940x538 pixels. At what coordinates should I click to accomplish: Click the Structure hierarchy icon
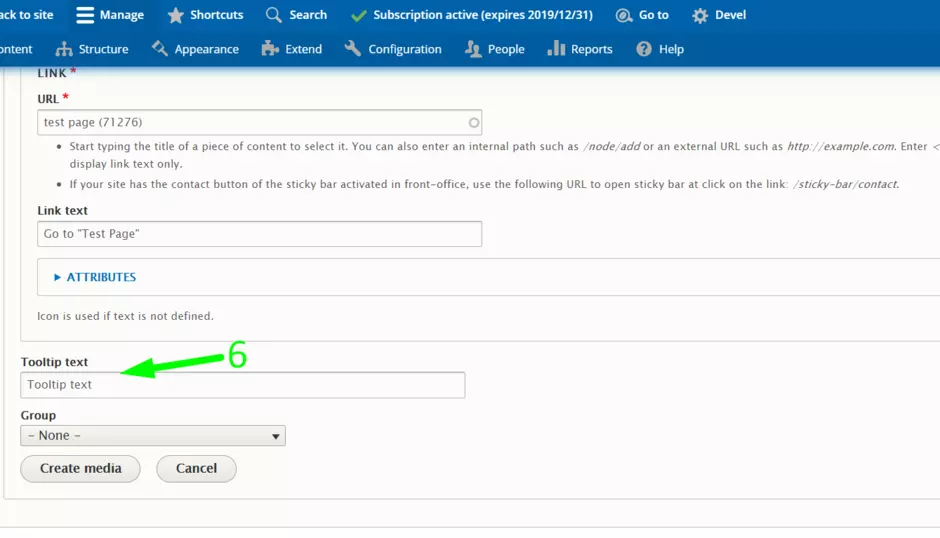coord(64,49)
